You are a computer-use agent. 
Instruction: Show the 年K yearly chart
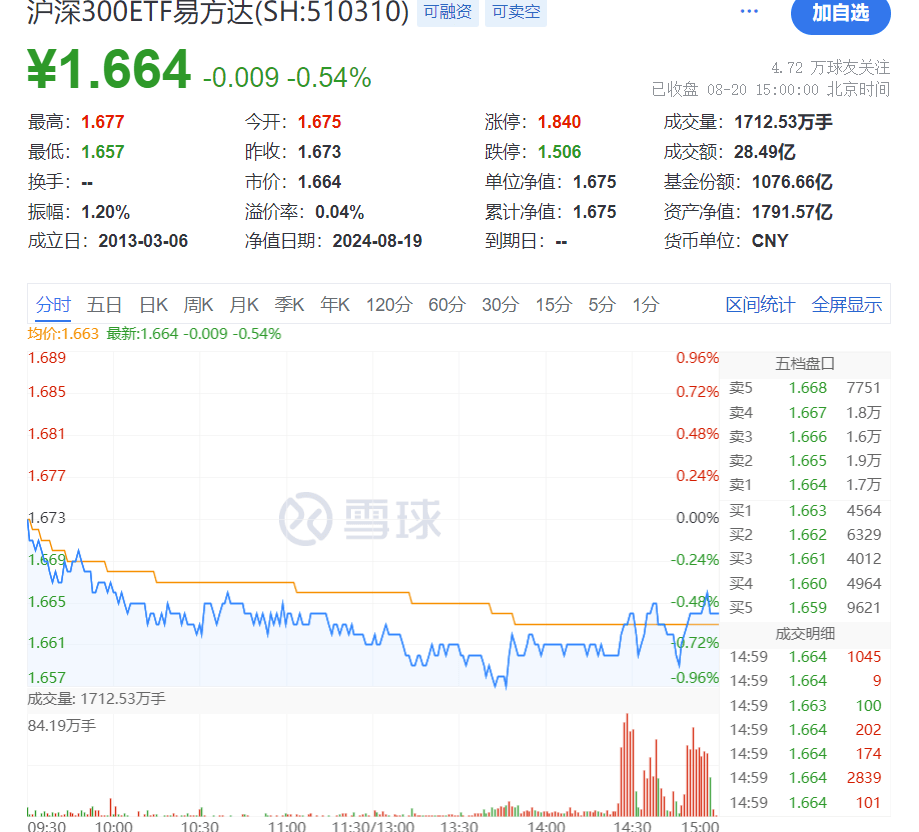335,305
